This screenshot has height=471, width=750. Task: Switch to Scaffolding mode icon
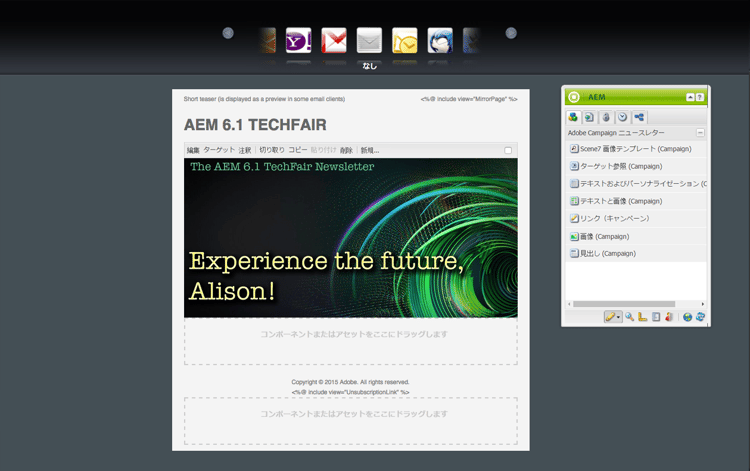coord(656,317)
